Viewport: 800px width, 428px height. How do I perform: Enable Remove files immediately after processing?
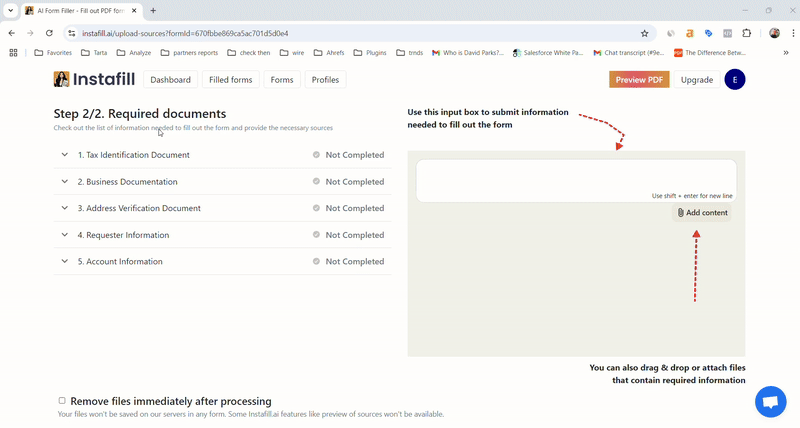tap(62, 400)
